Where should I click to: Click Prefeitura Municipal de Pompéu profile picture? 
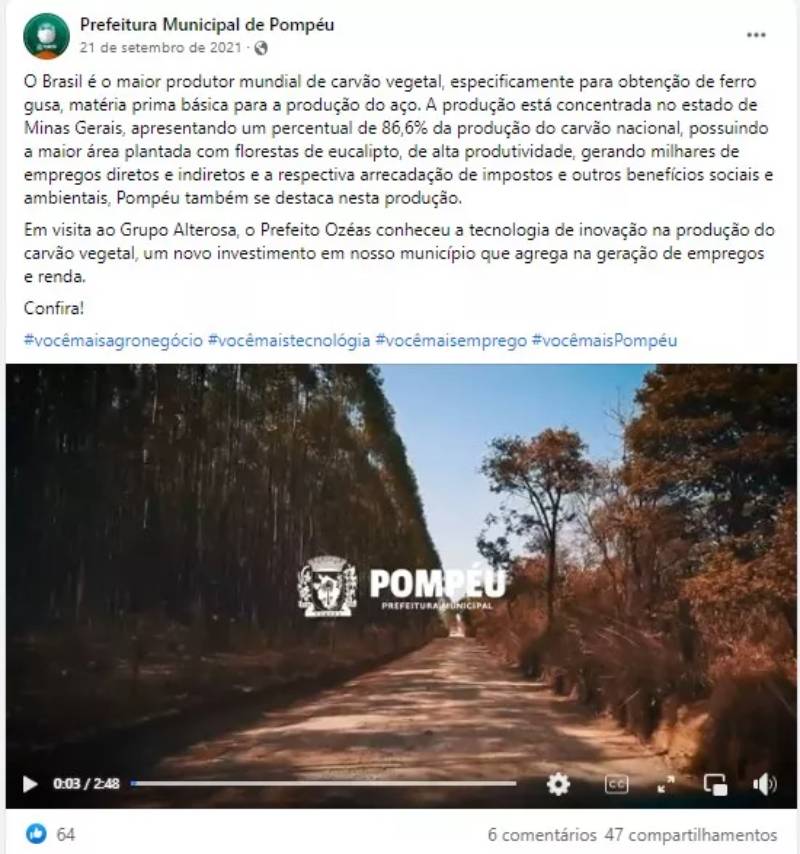point(46,36)
